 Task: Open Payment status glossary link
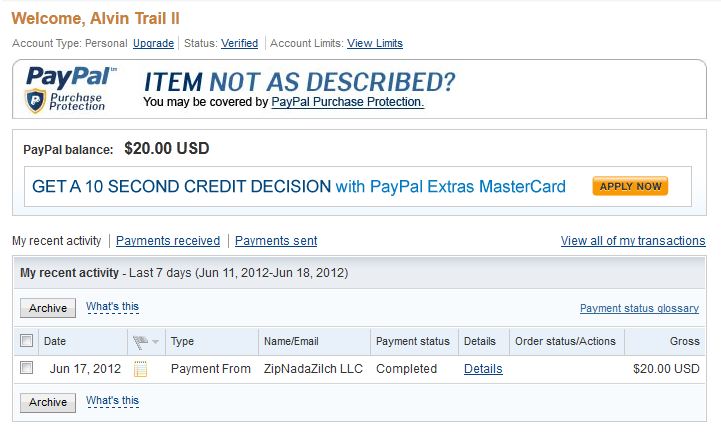click(x=639, y=308)
